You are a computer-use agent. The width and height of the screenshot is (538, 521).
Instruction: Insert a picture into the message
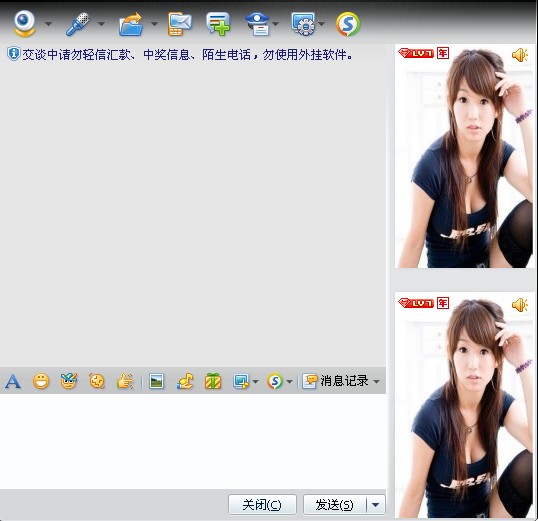pyautogui.click(x=157, y=381)
